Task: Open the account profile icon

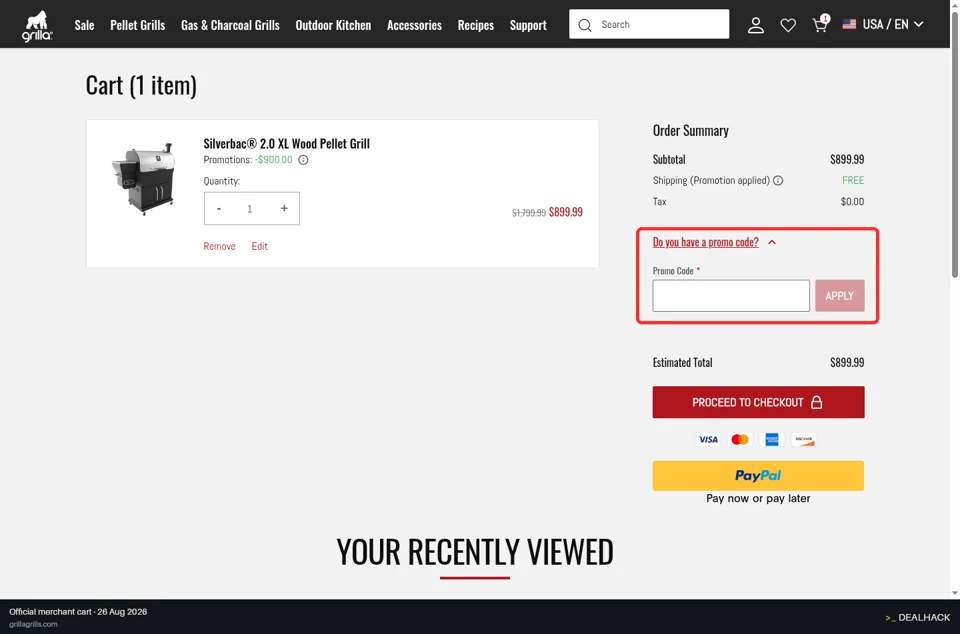Action: (756, 25)
